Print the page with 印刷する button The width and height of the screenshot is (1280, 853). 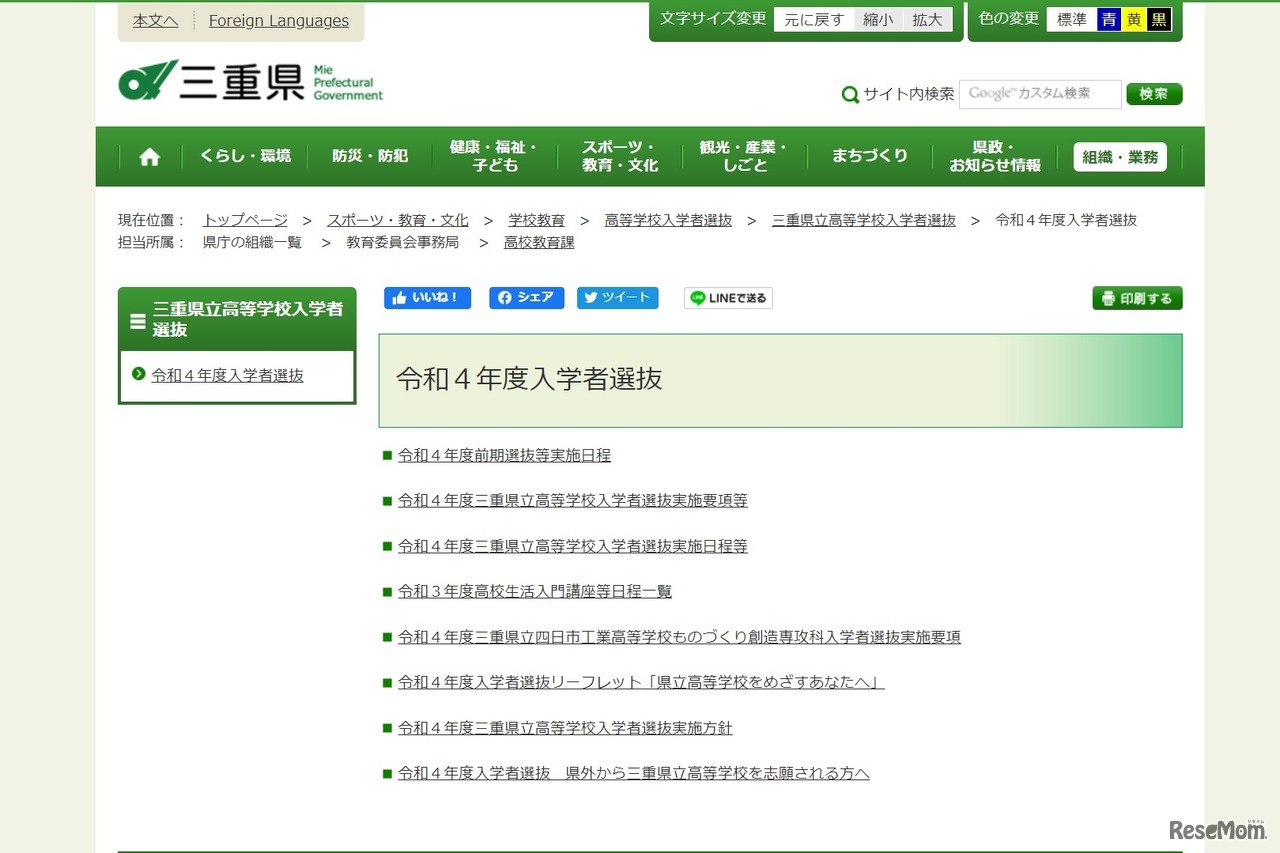pos(1137,298)
